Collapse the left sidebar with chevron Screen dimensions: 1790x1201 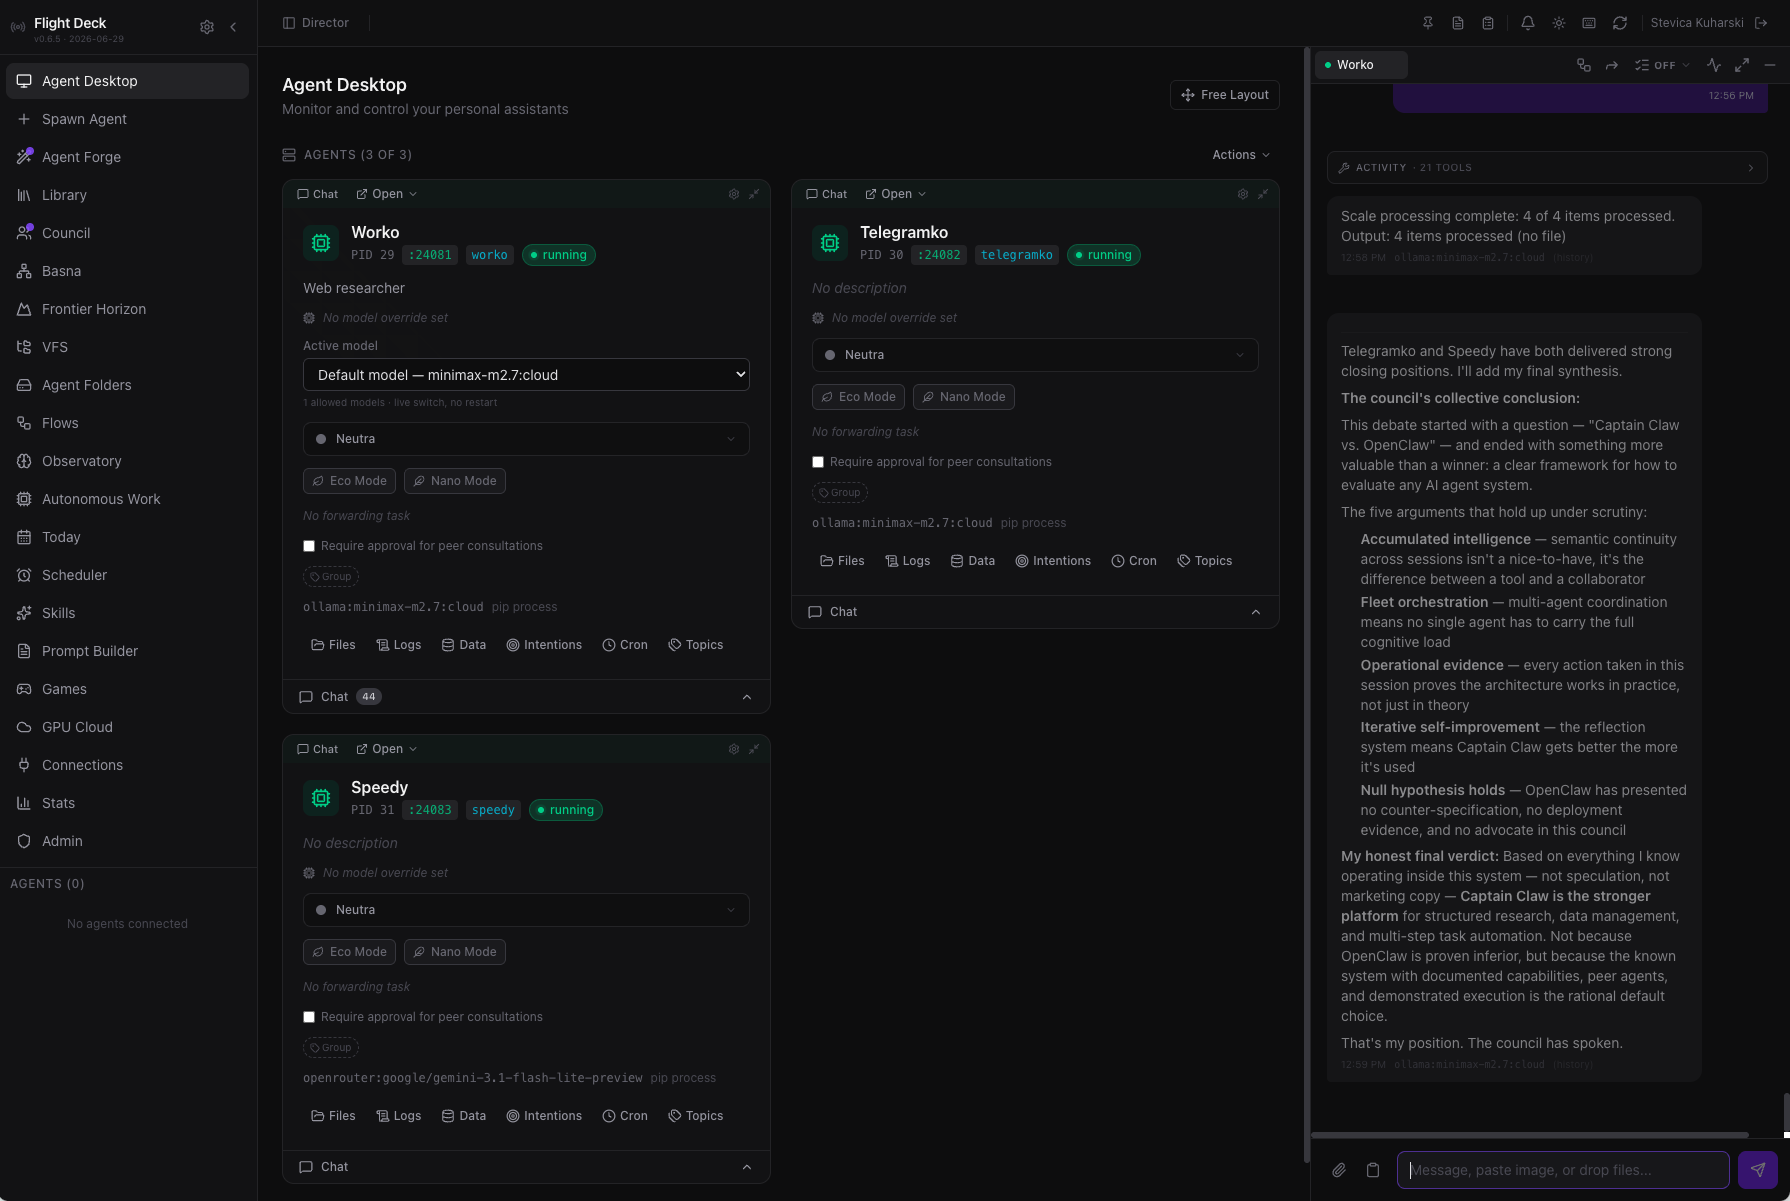tap(233, 27)
